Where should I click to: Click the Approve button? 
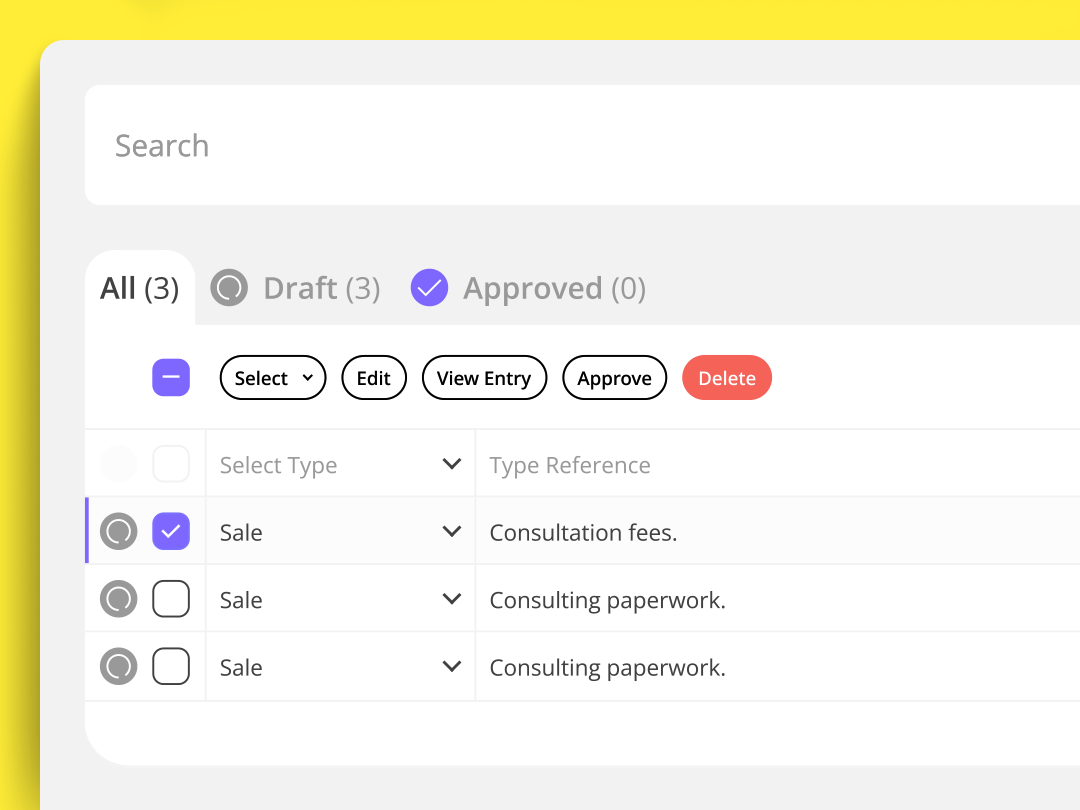point(614,377)
